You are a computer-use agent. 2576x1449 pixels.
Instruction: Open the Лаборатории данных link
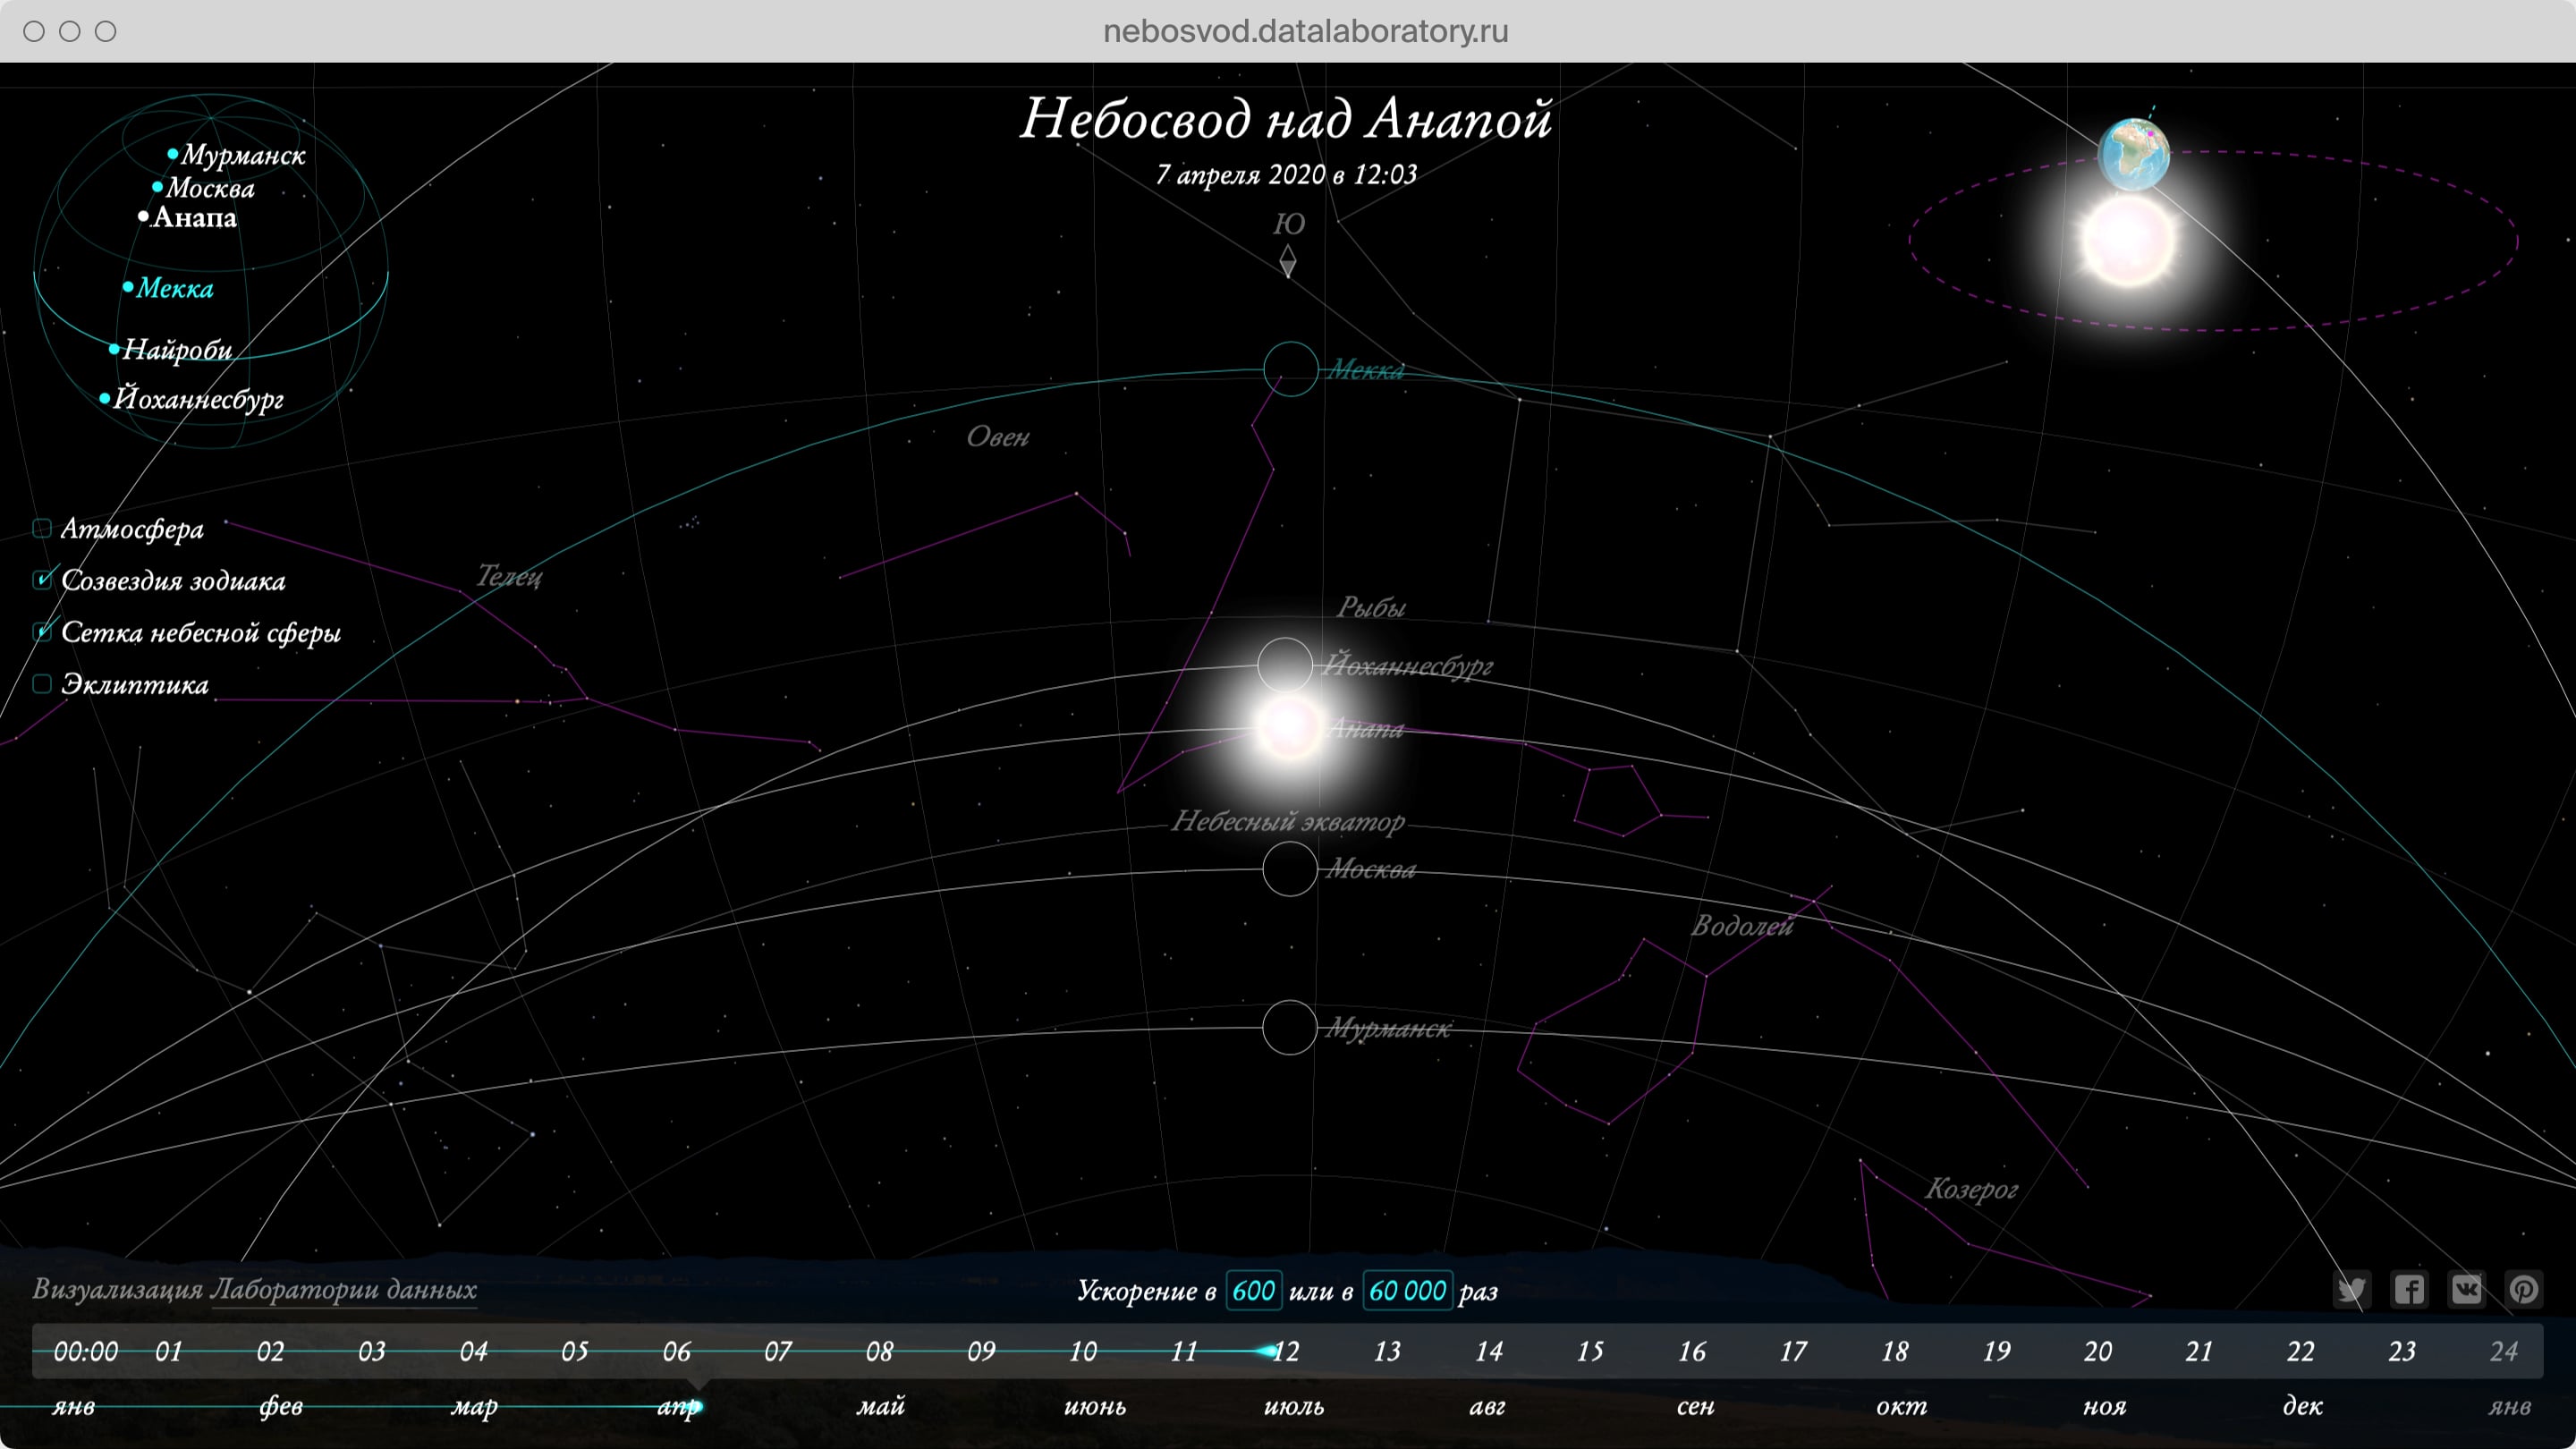(343, 1290)
